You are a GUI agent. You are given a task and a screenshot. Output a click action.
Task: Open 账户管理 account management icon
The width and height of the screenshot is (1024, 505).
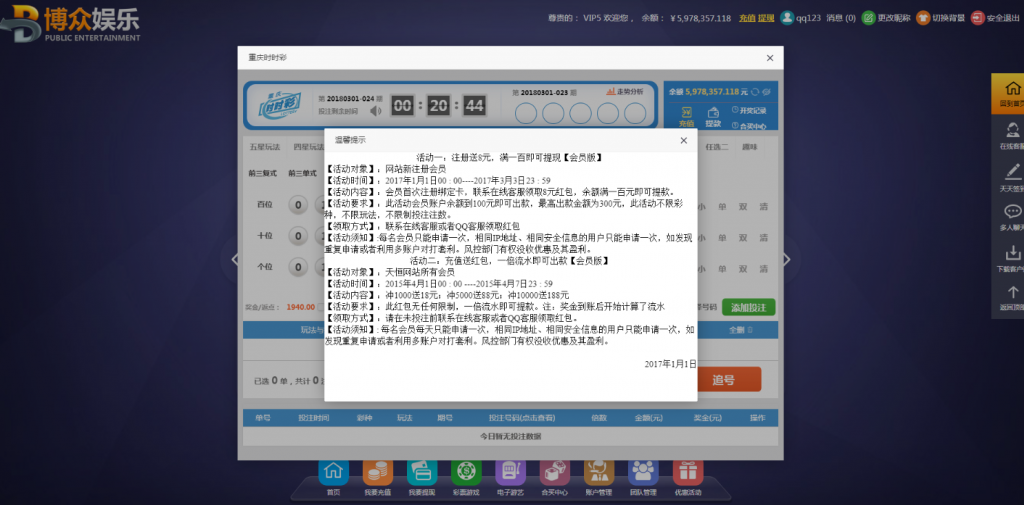(x=598, y=473)
